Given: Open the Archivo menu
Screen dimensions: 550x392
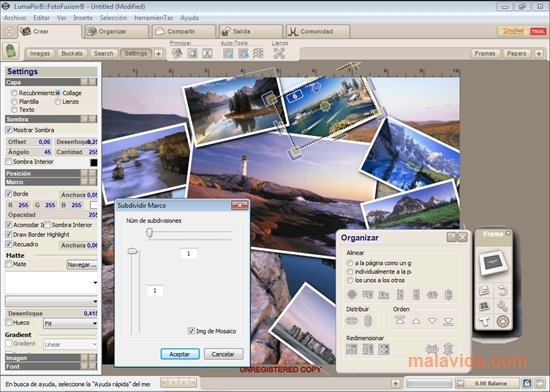Looking at the screenshot, I should coord(15,18).
